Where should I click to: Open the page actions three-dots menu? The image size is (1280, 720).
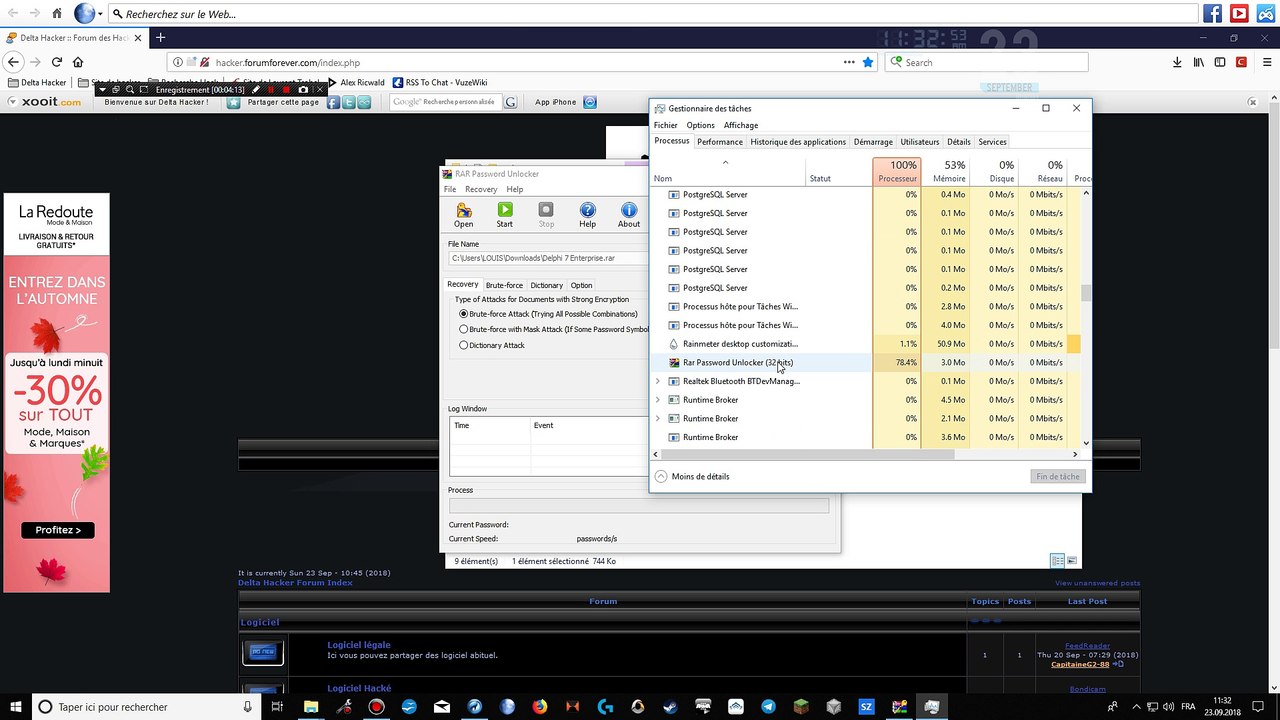pyautogui.click(x=849, y=62)
